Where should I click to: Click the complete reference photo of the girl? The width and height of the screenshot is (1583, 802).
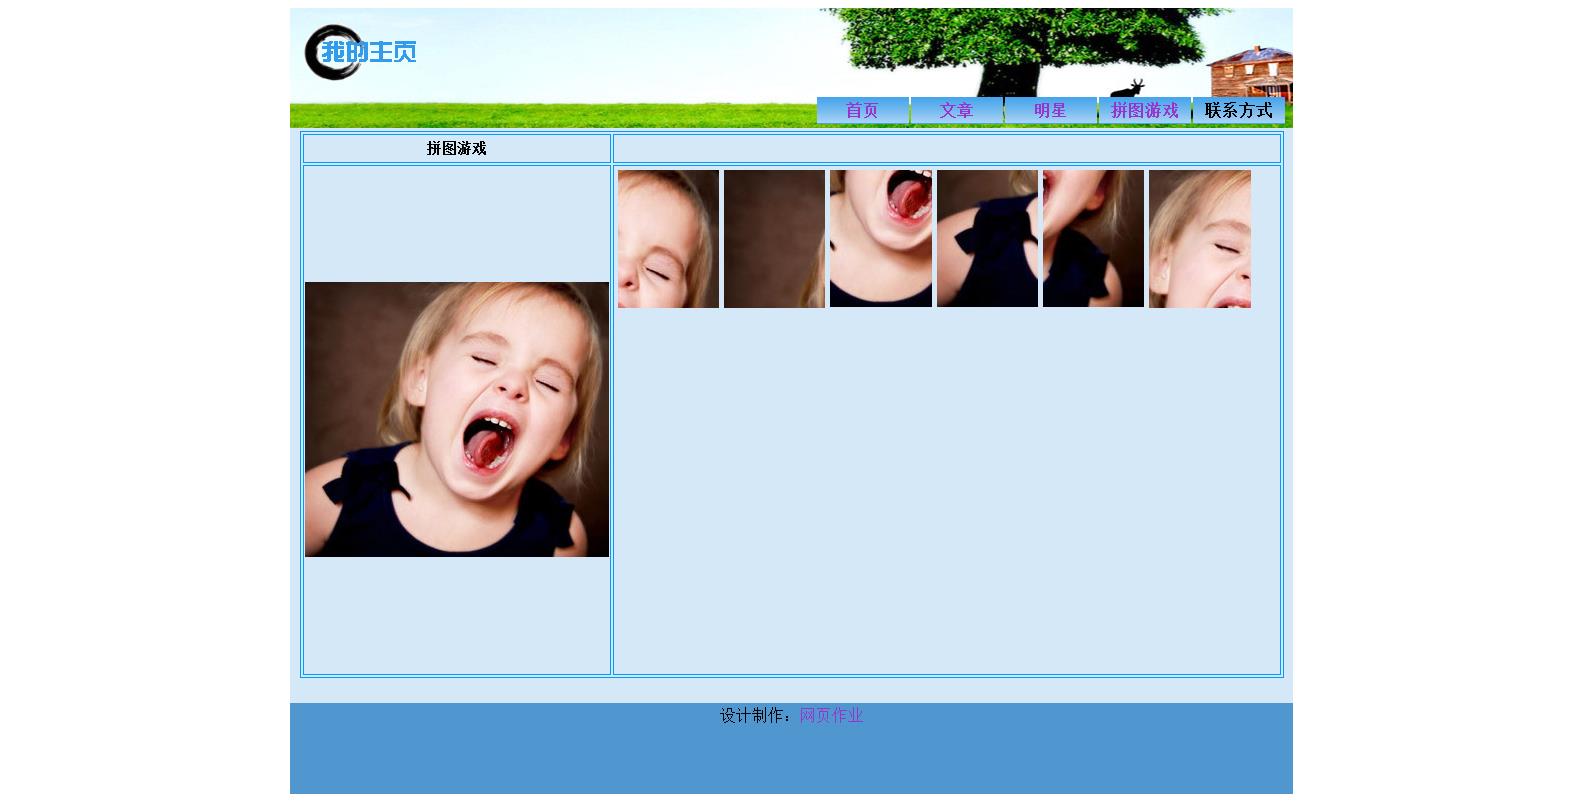457,419
